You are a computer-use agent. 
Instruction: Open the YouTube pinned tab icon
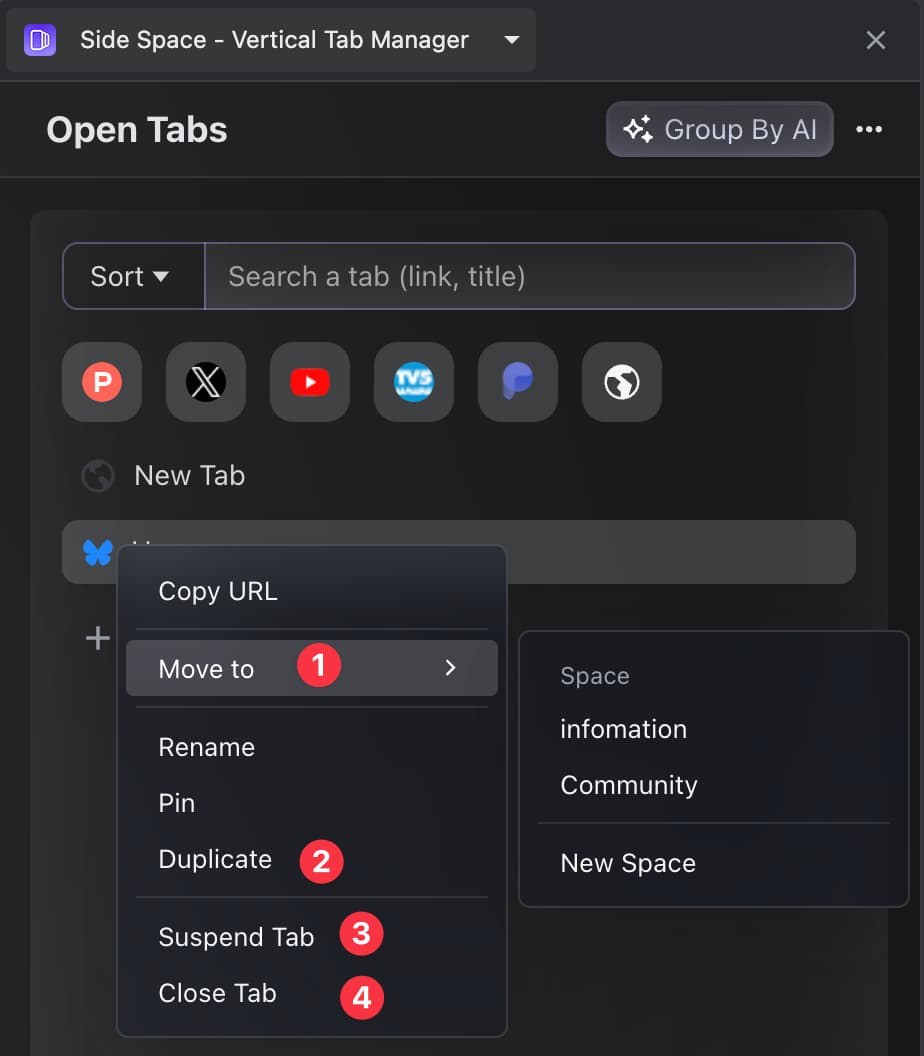point(309,381)
